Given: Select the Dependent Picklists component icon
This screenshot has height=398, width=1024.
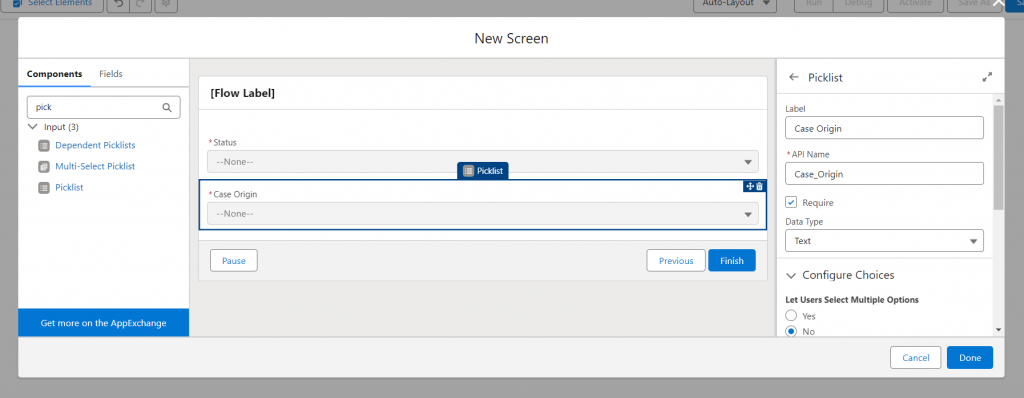Looking at the screenshot, I should (x=44, y=145).
